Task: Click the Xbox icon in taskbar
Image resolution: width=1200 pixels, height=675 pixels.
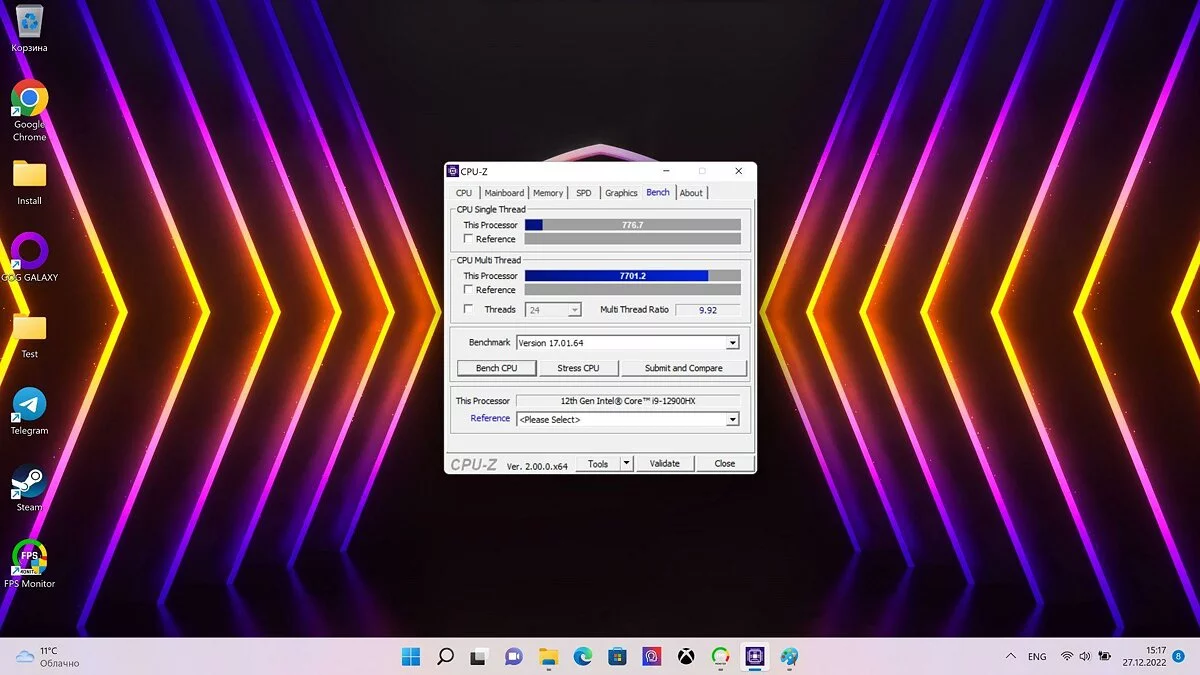Action: pyautogui.click(x=686, y=657)
